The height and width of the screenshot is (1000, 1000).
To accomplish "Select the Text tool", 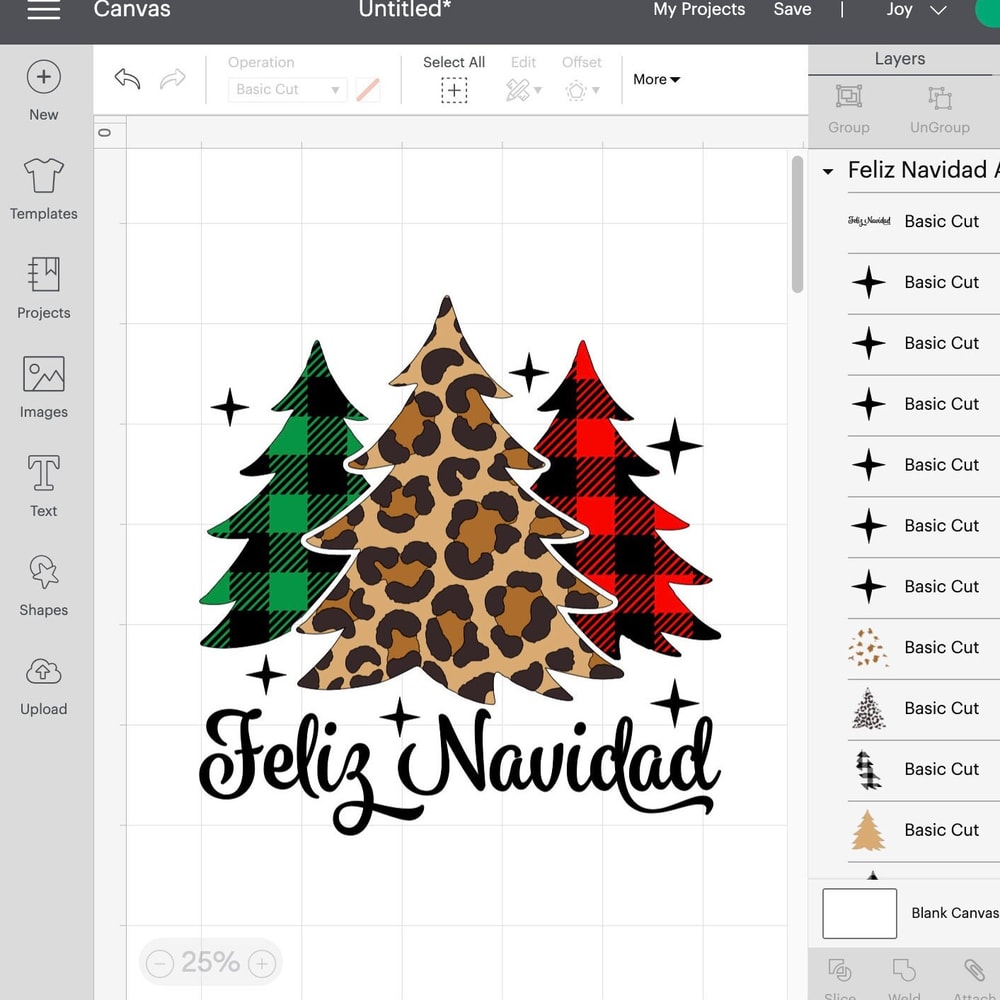I will [43, 486].
